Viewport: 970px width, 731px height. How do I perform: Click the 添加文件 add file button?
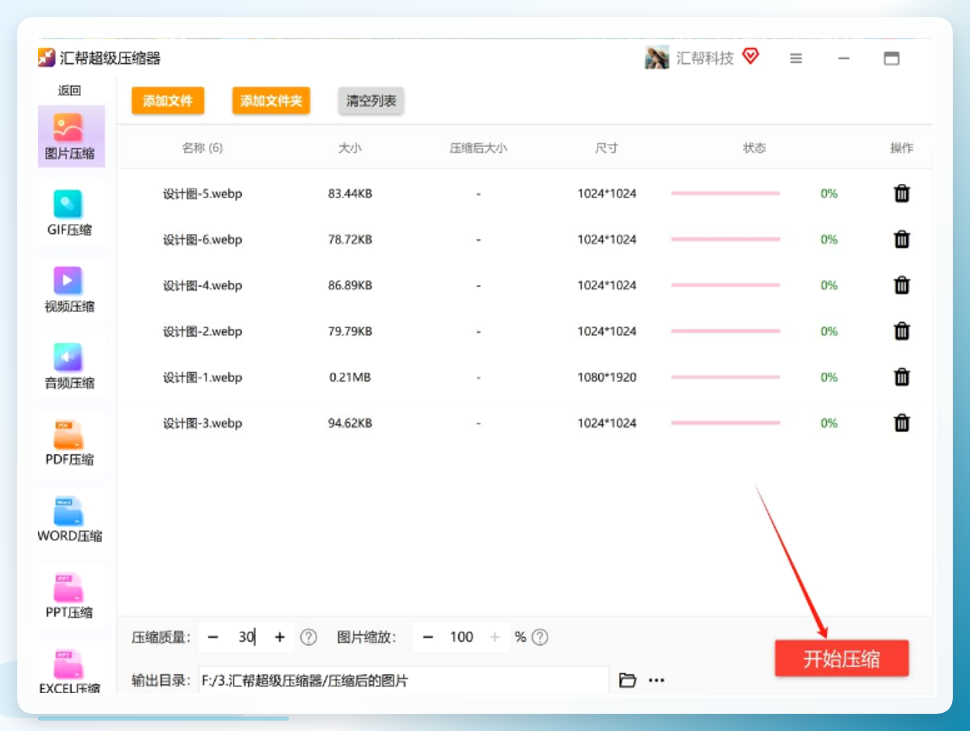coord(168,101)
